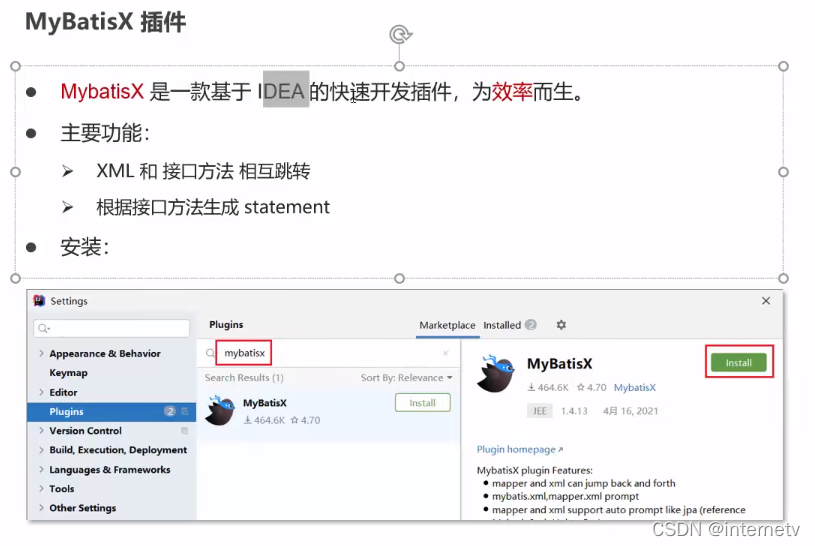Select Keymap in settings tree
The image size is (815, 546).
[69, 373]
